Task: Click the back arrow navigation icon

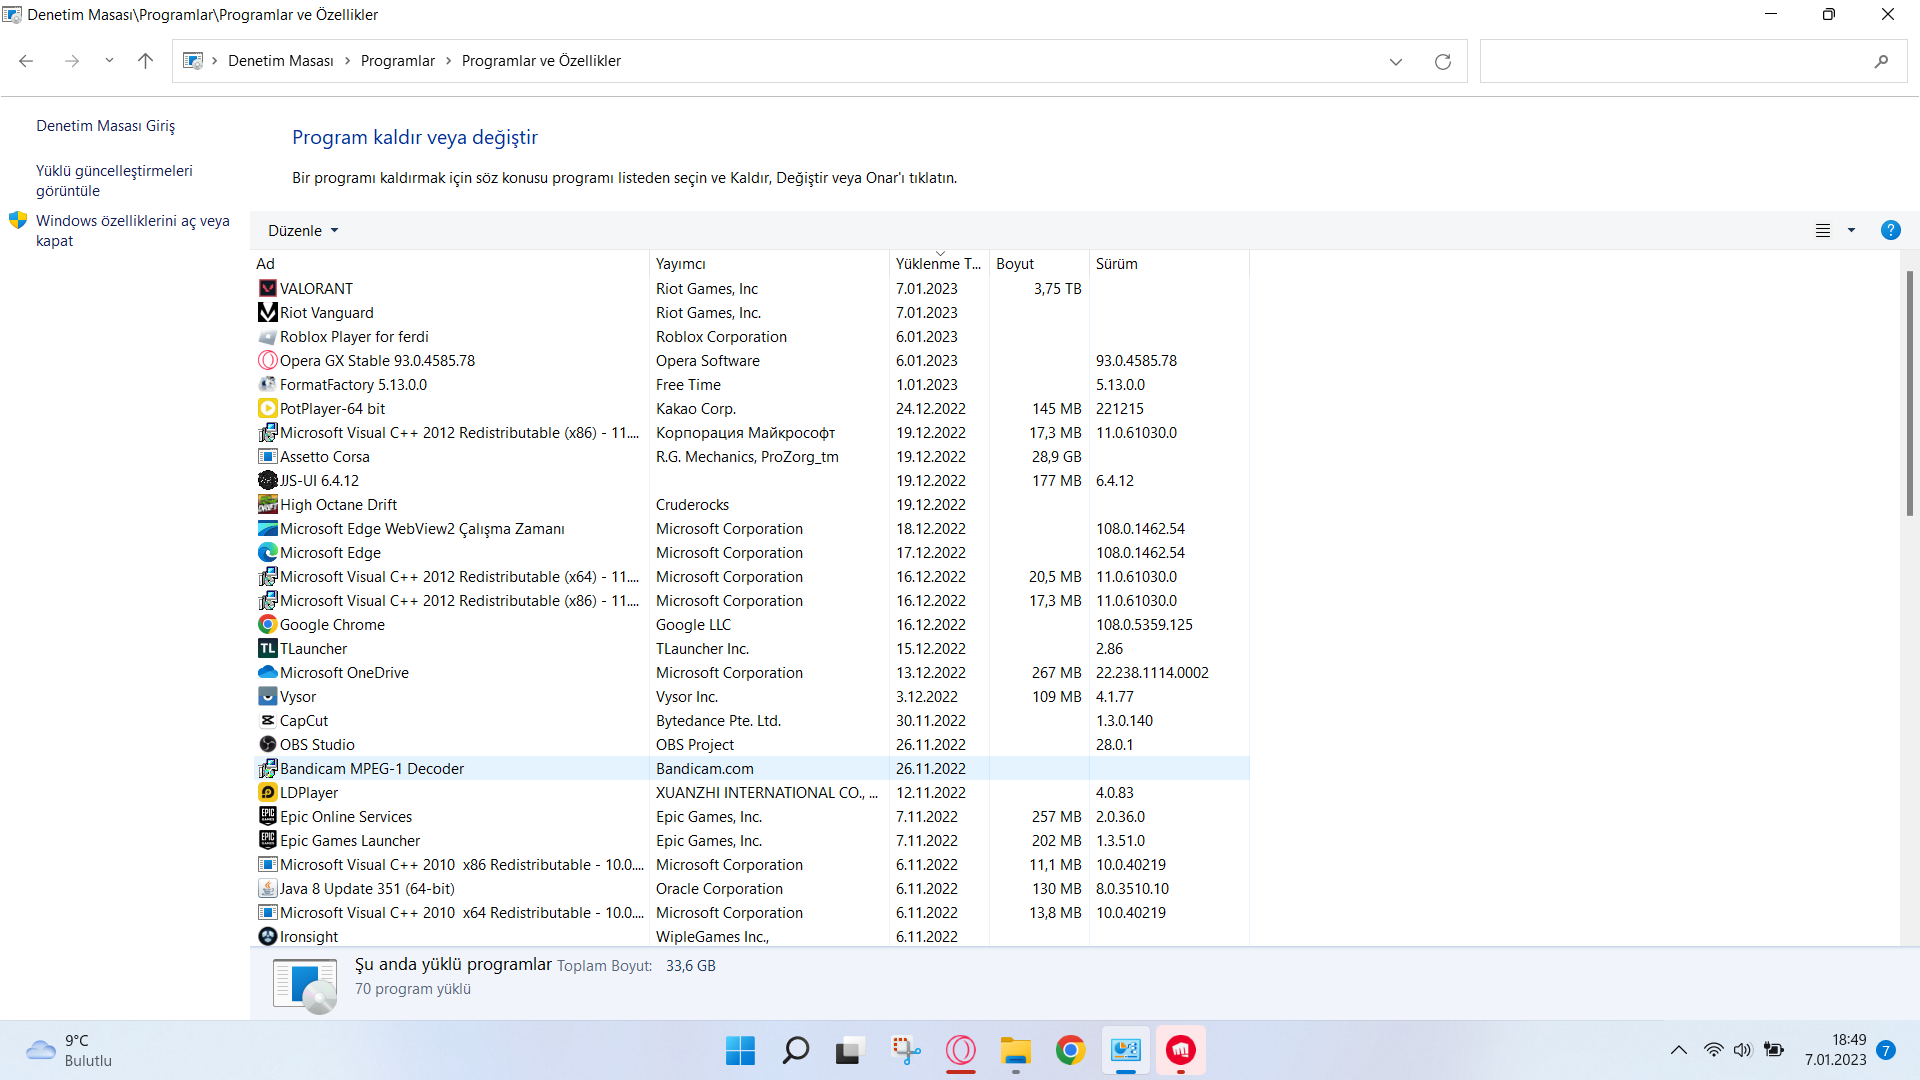Action: click(x=26, y=61)
